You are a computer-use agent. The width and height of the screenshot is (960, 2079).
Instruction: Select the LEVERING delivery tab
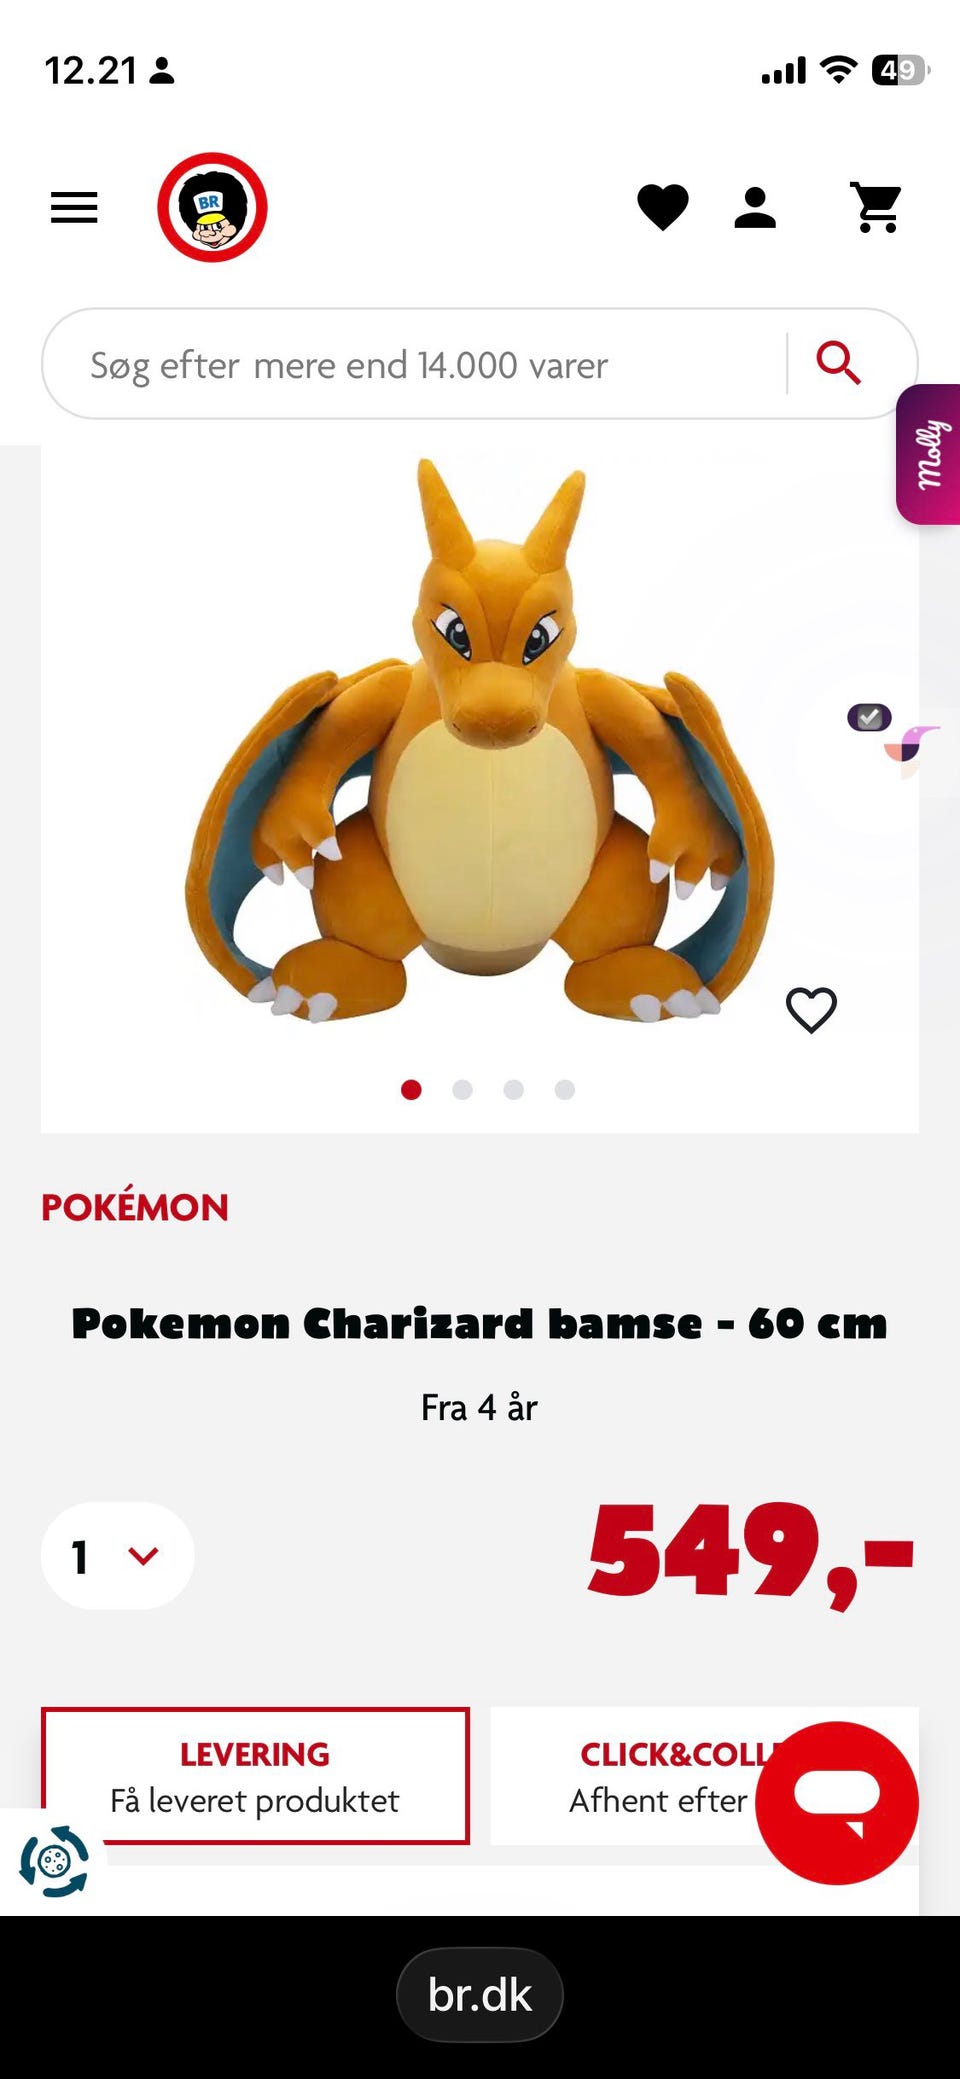pyautogui.click(x=255, y=1776)
